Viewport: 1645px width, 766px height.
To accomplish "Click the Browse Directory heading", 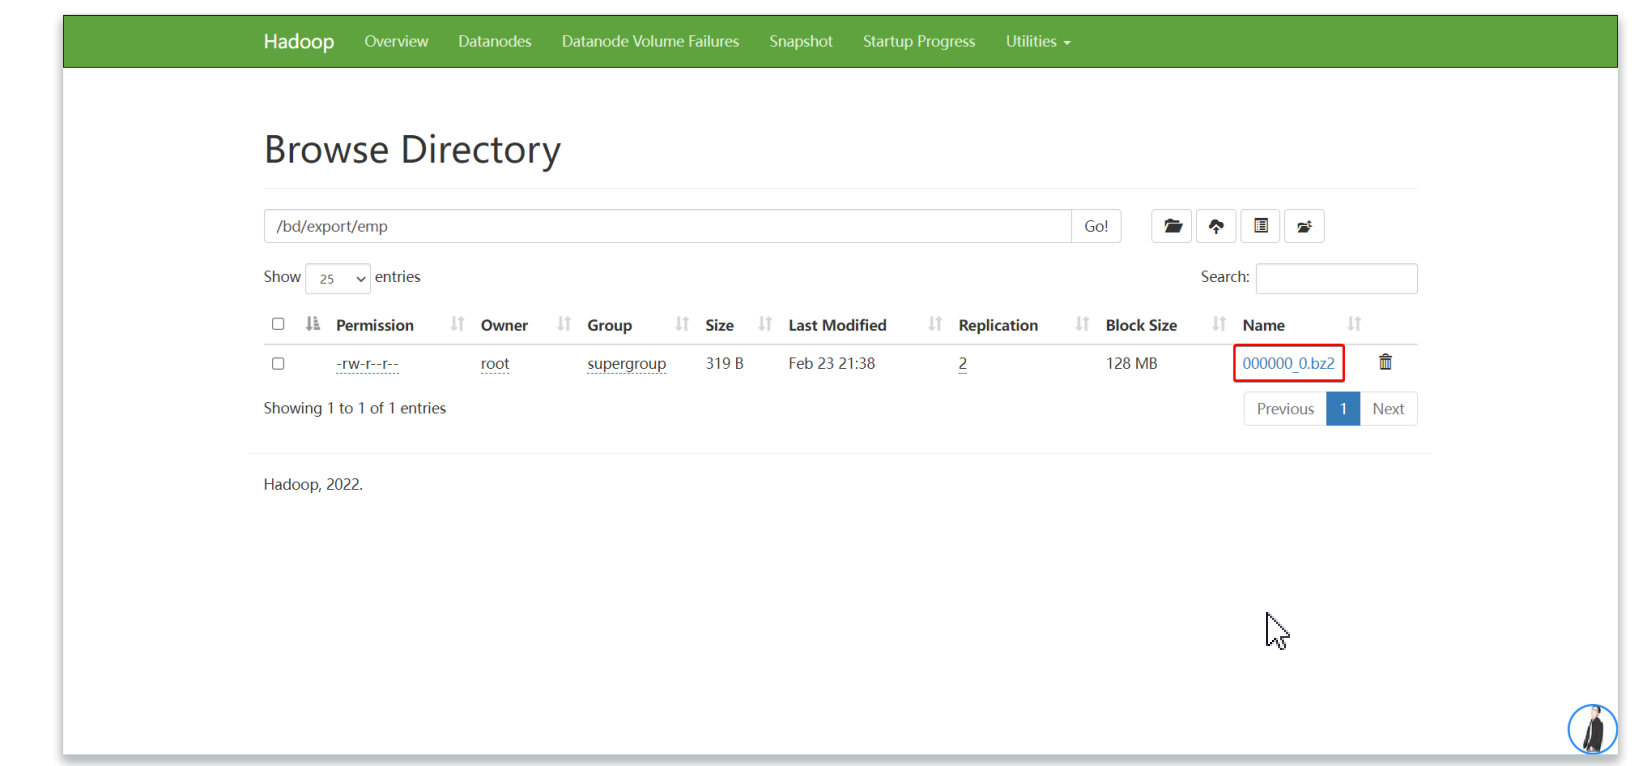I will 412,150.
